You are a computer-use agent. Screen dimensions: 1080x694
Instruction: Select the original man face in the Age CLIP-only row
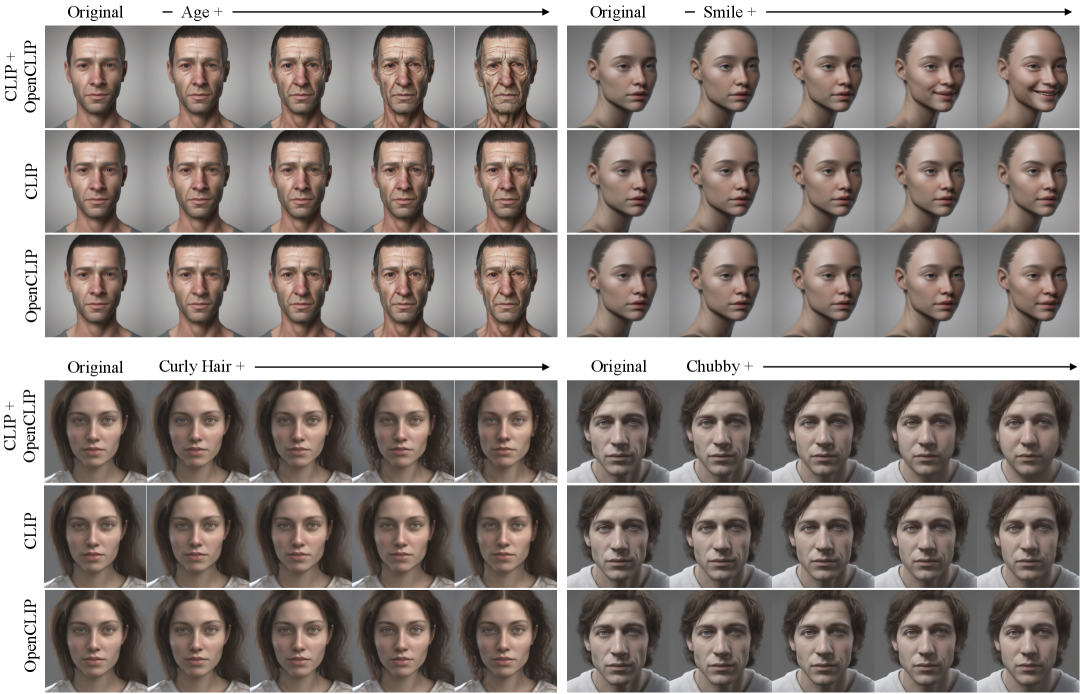96,181
